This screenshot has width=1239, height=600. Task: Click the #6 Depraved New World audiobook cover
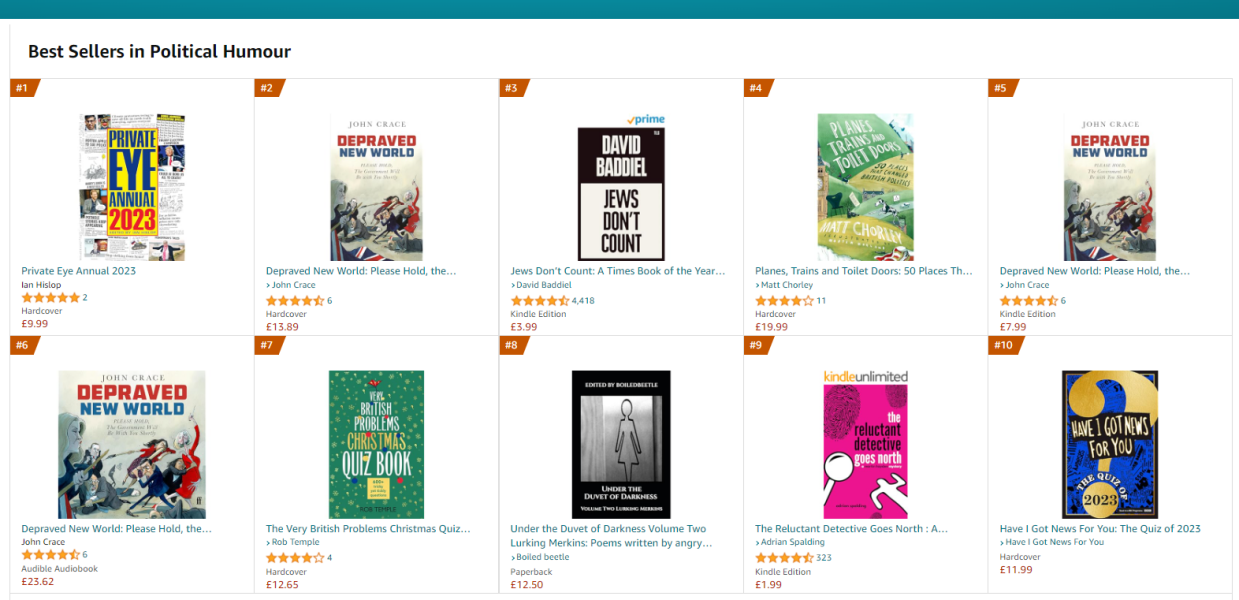click(x=132, y=444)
